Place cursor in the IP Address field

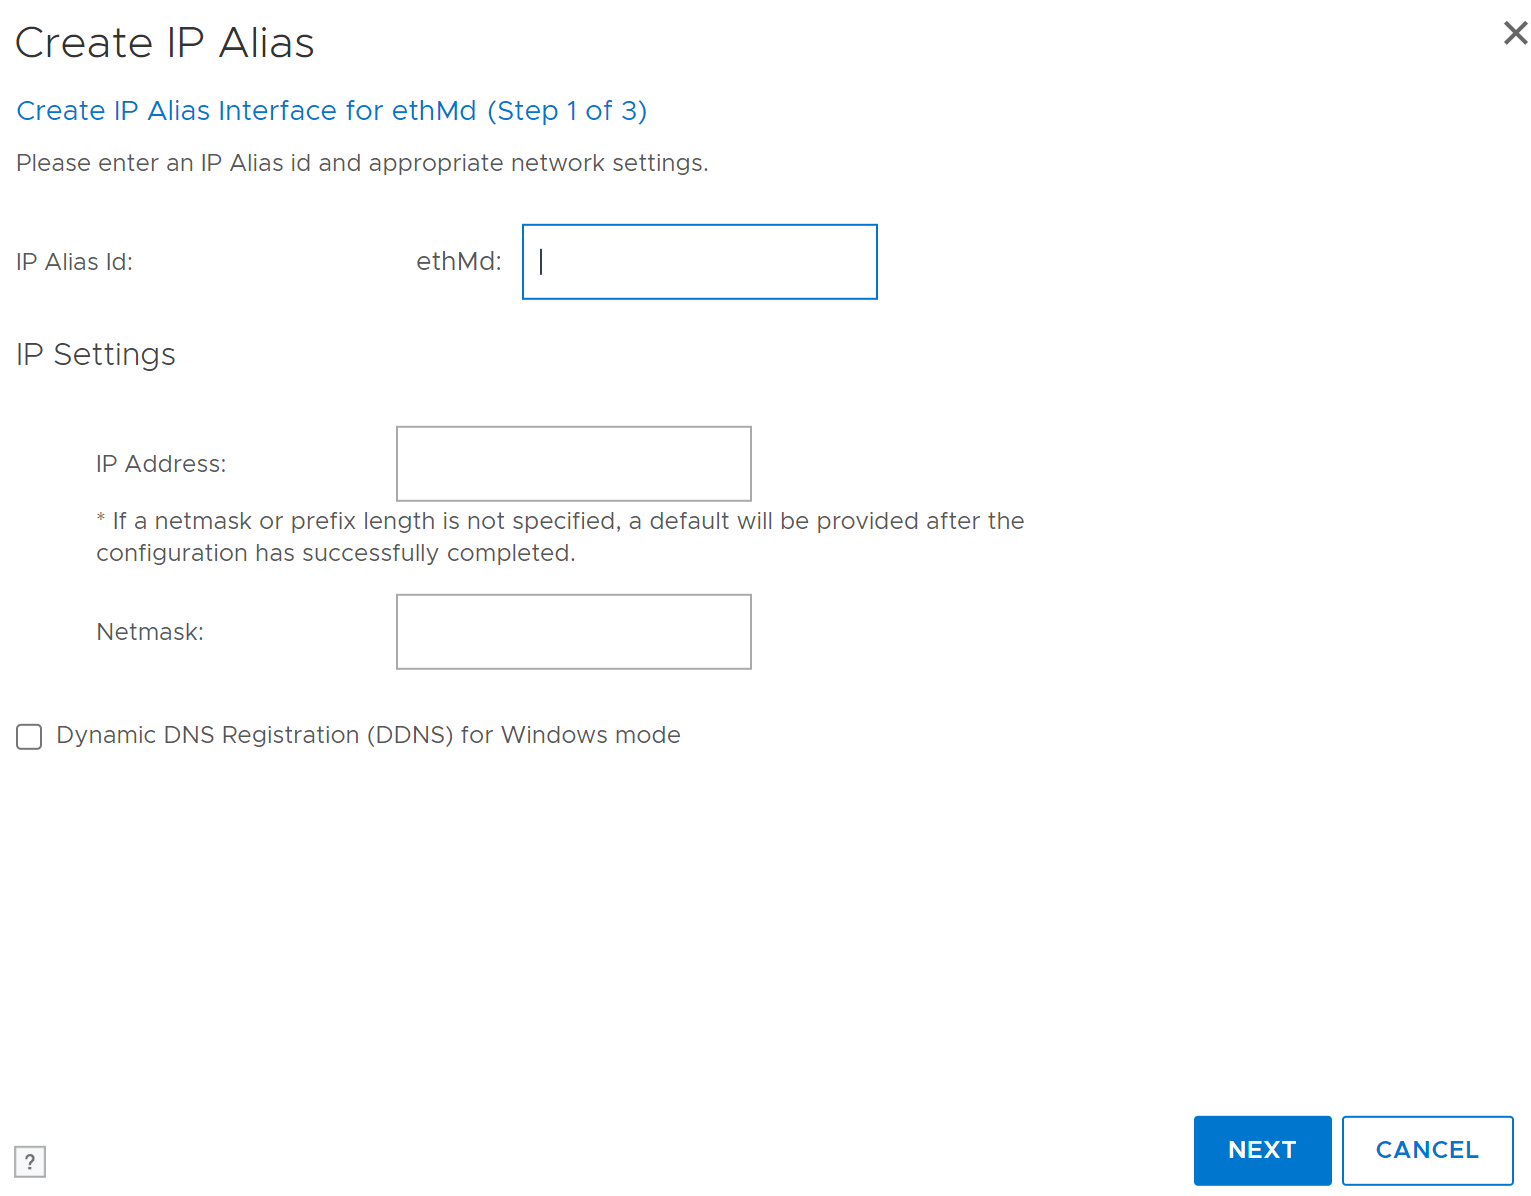click(x=573, y=463)
